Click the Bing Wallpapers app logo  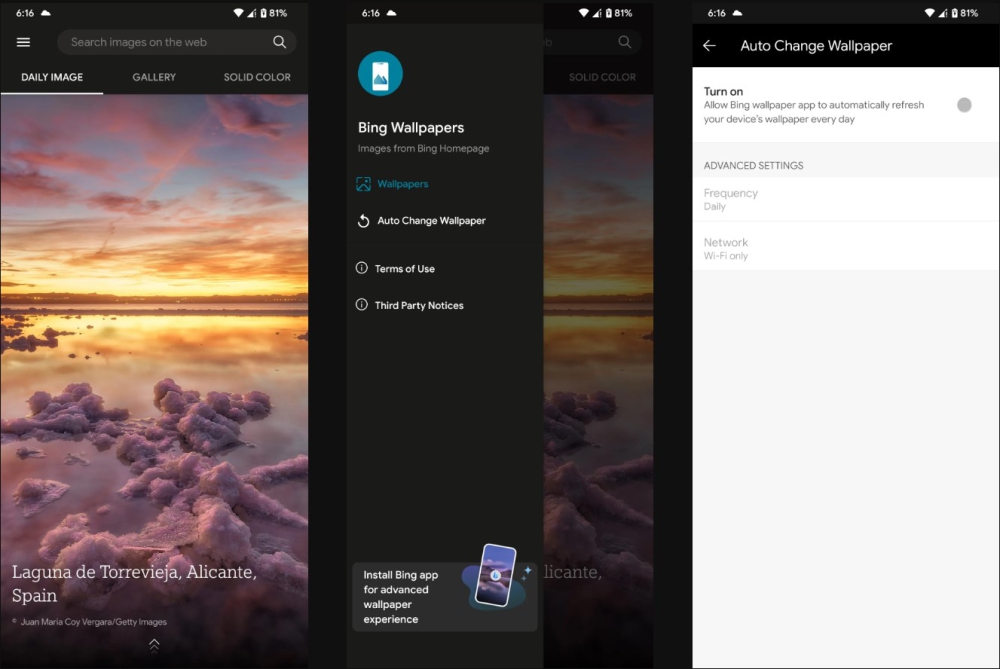point(380,74)
